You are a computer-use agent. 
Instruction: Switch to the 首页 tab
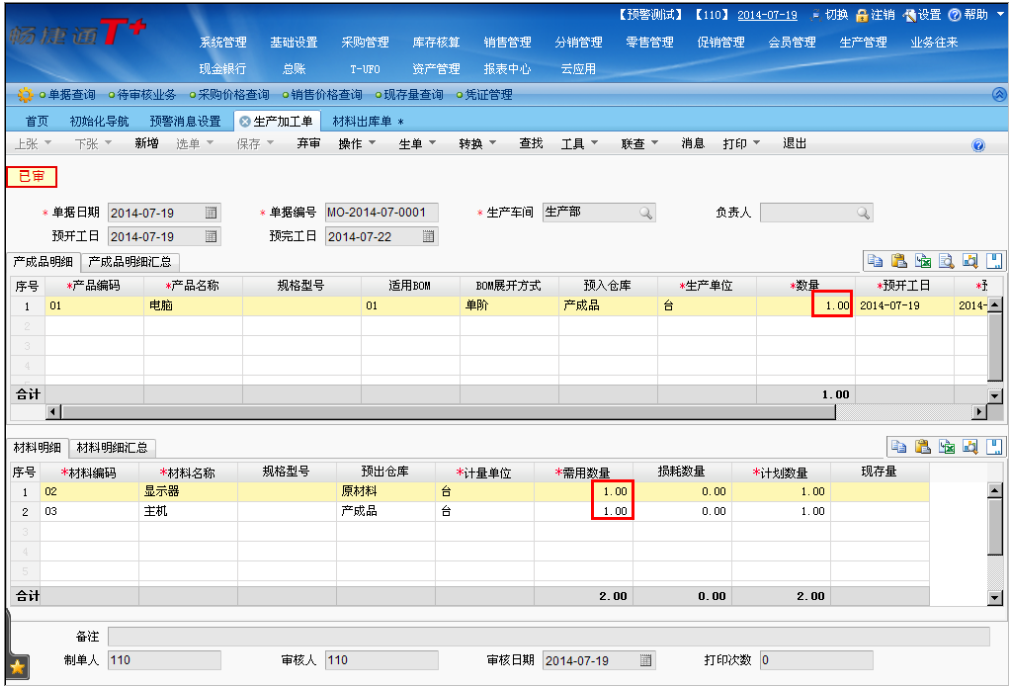[37, 121]
